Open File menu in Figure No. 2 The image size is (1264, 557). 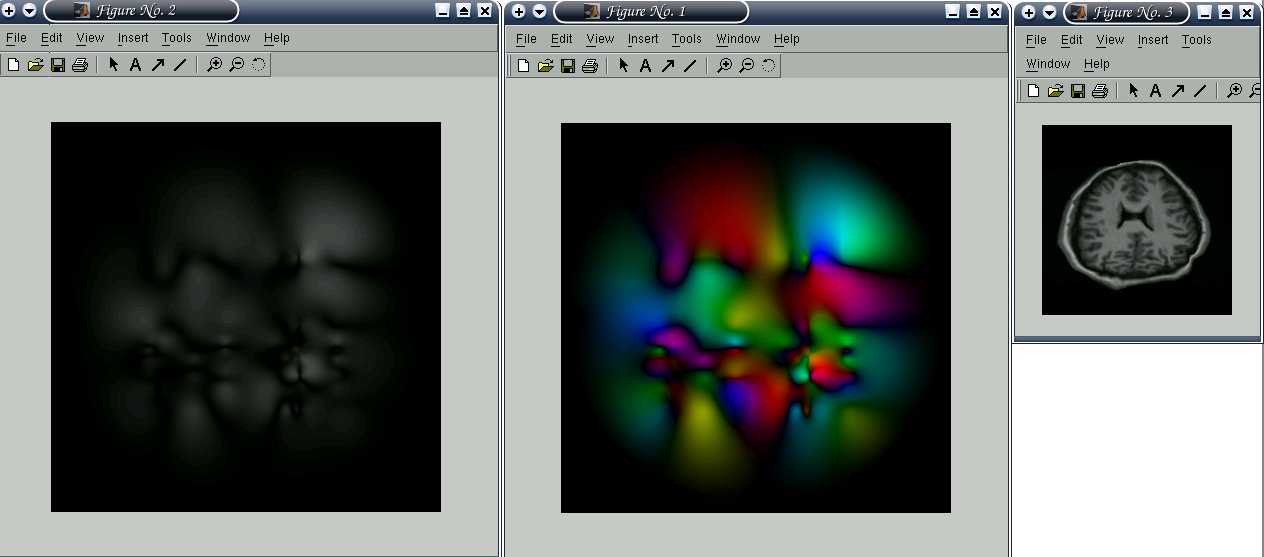[x=16, y=38]
